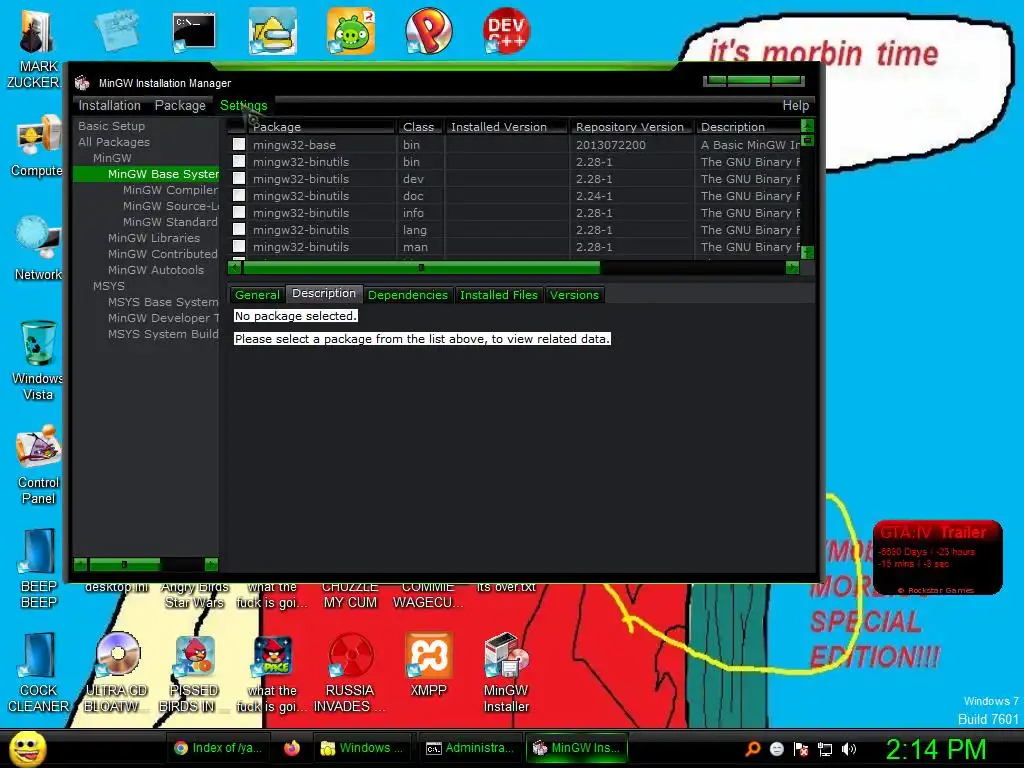
Task: Click the tree pane scroll-right arrow
Action: [211, 564]
